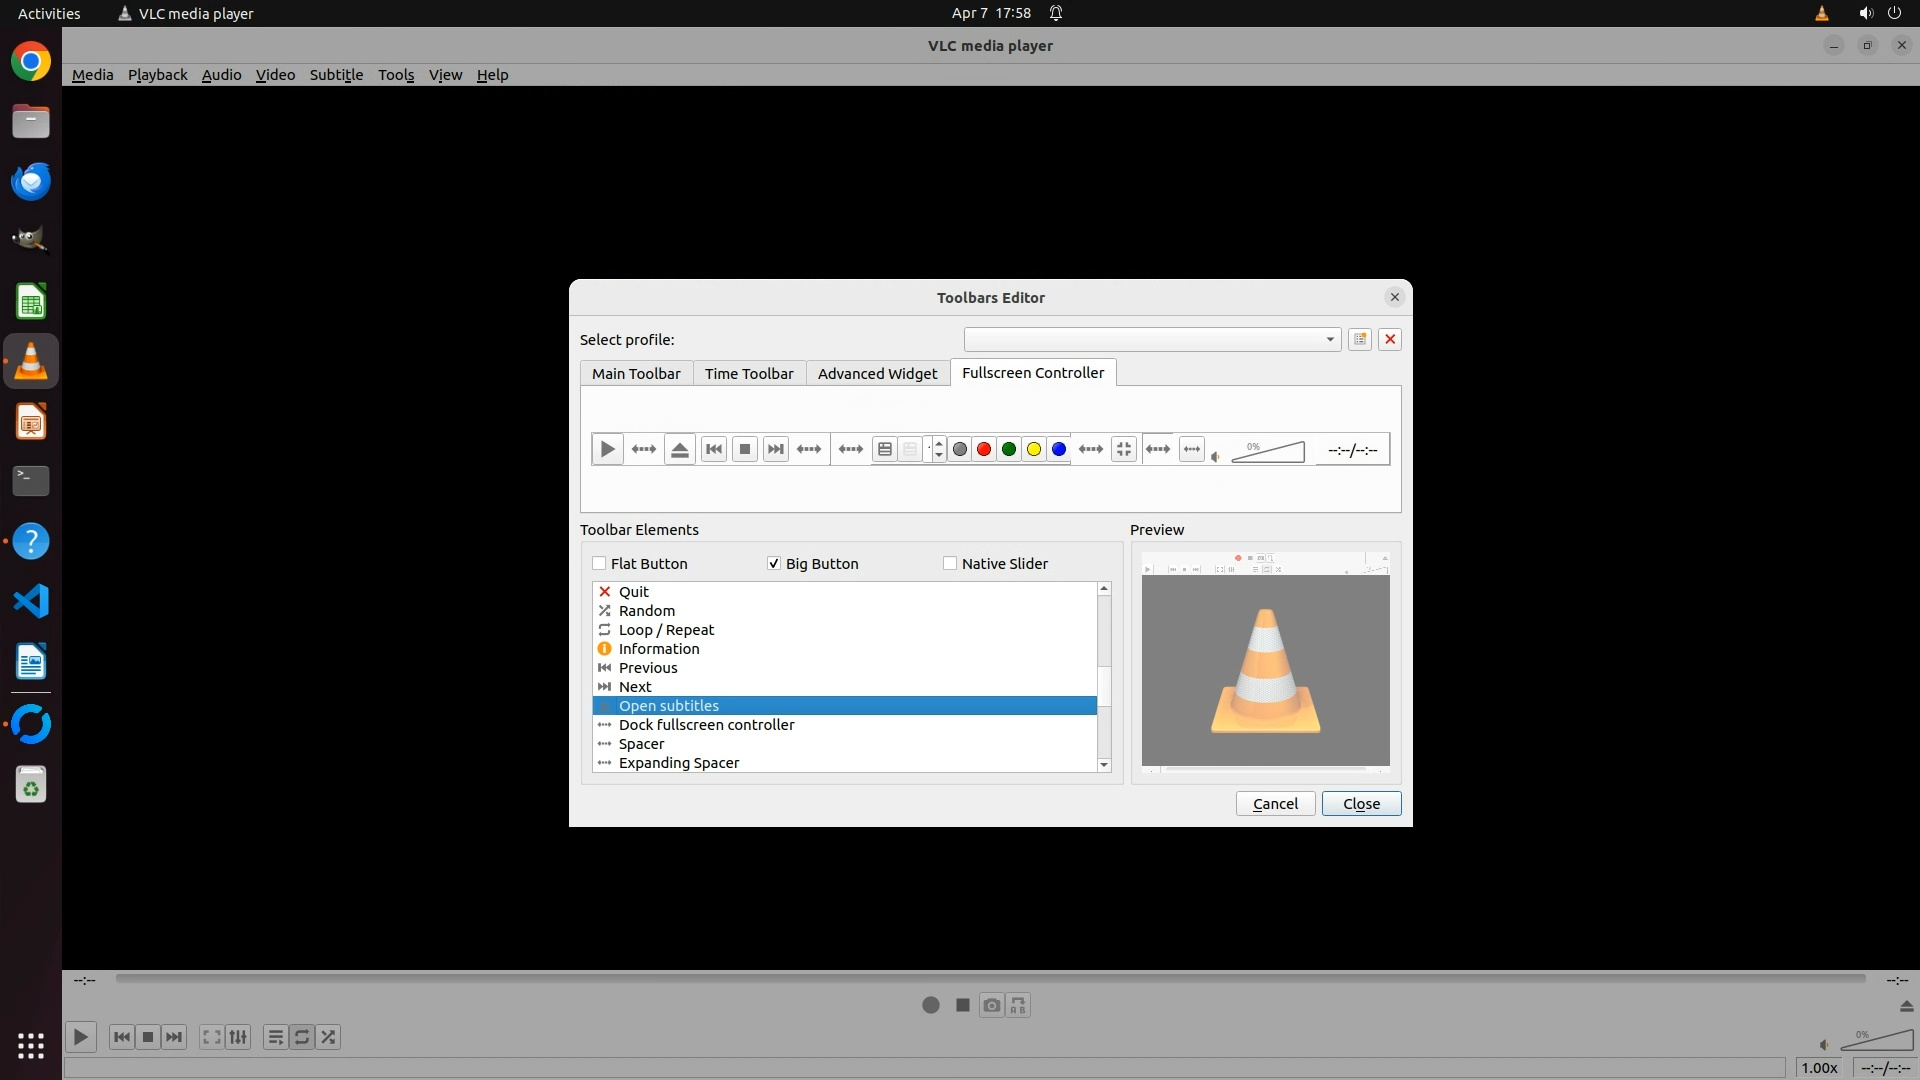Open the Subtitle menu
This screenshot has height=1080, width=1920.
pos(336,75)
